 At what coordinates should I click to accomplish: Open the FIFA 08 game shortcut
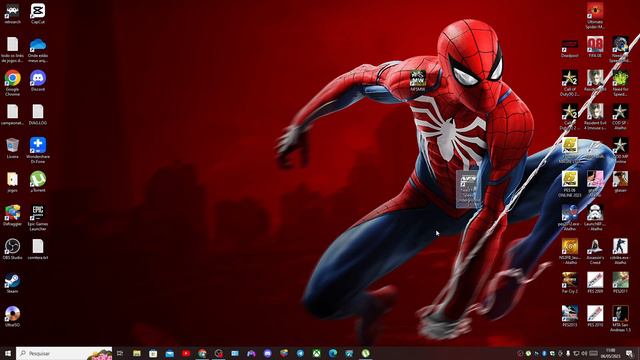[595, 47]
